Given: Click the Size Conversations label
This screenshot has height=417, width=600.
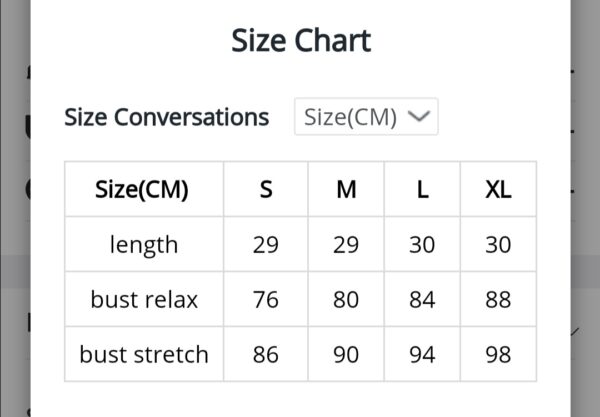Looking at the screenshot, I should click(x=166, y=117).
